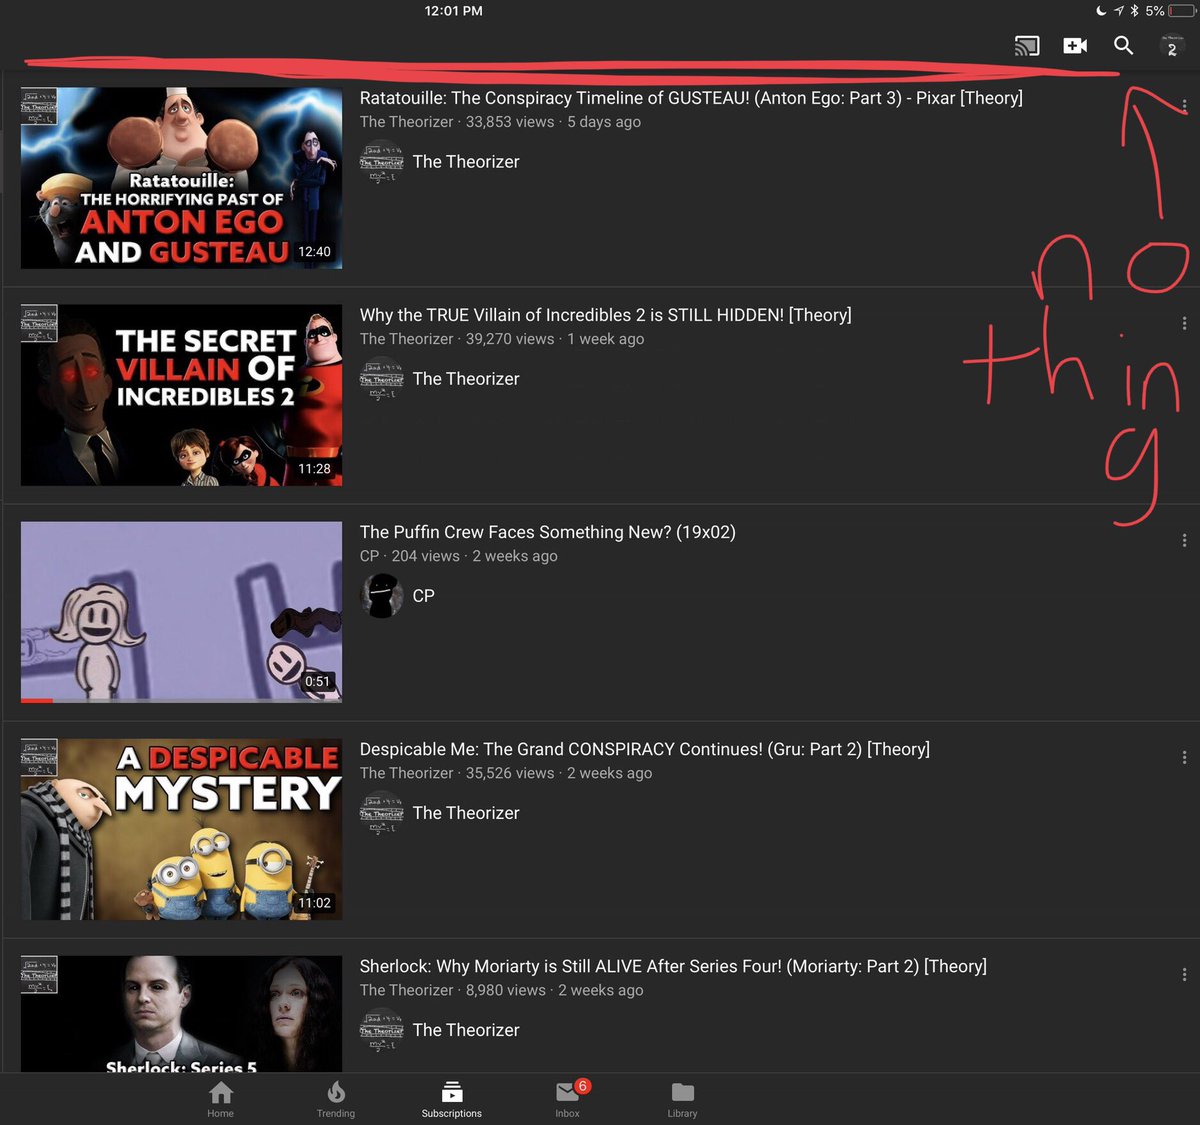Open The Theorizer channel name under Ratatouille video
The image size is (1200, 1125).
[466, 162]
